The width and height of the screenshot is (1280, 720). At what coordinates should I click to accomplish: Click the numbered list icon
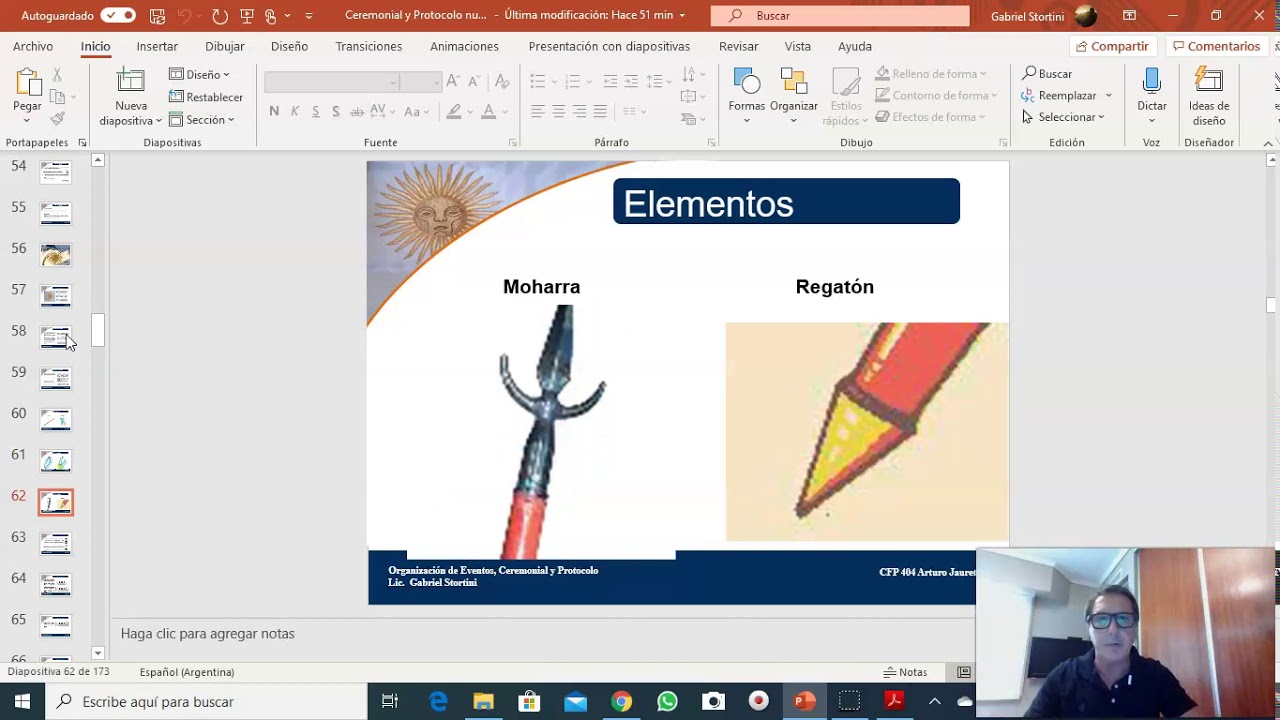pyautogui.click(x=573, y=82)
